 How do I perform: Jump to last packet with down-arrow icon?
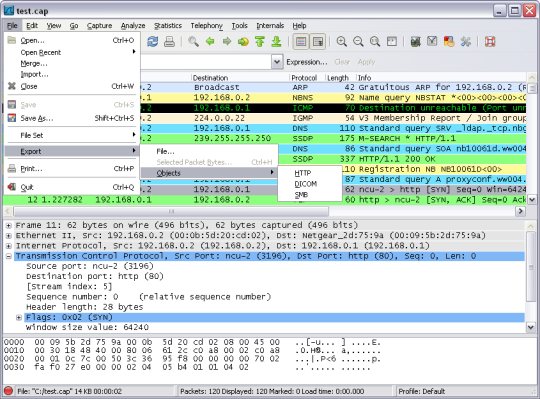click(x=276, y=42)
